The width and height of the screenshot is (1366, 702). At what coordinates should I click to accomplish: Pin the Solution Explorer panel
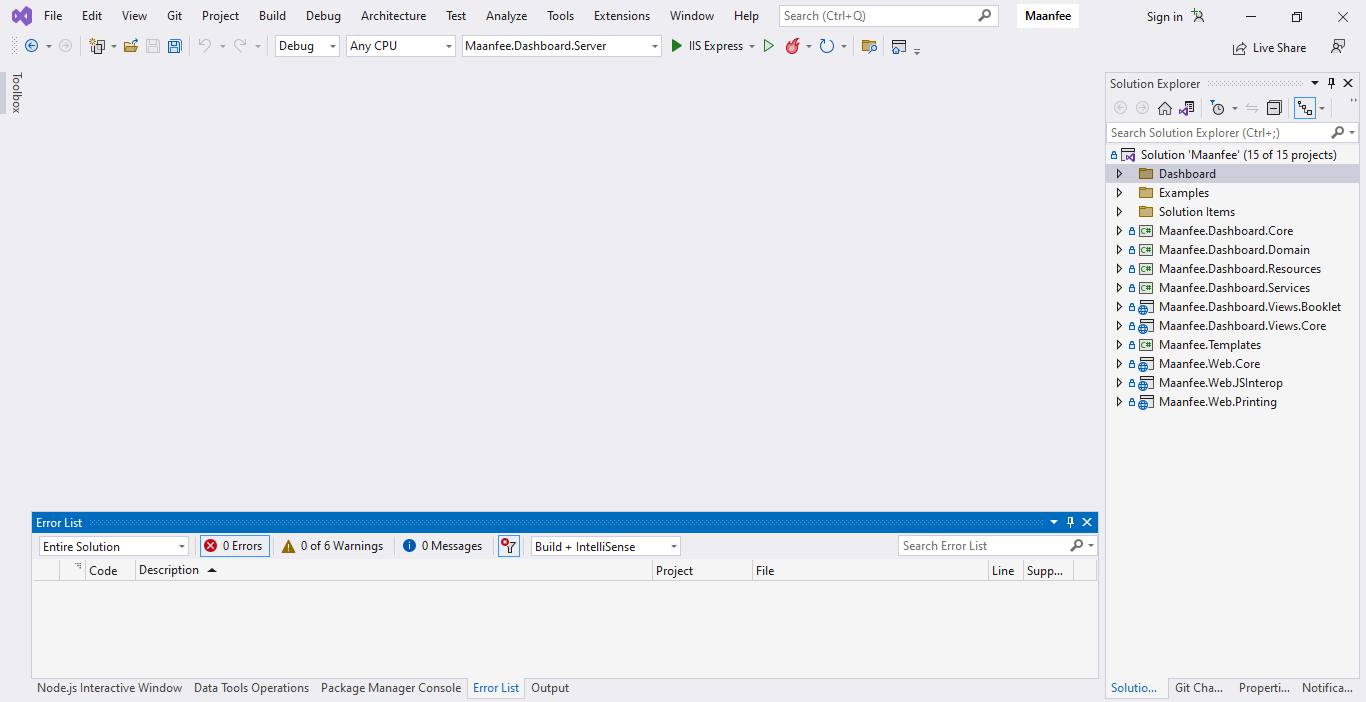click(1331, 84)
